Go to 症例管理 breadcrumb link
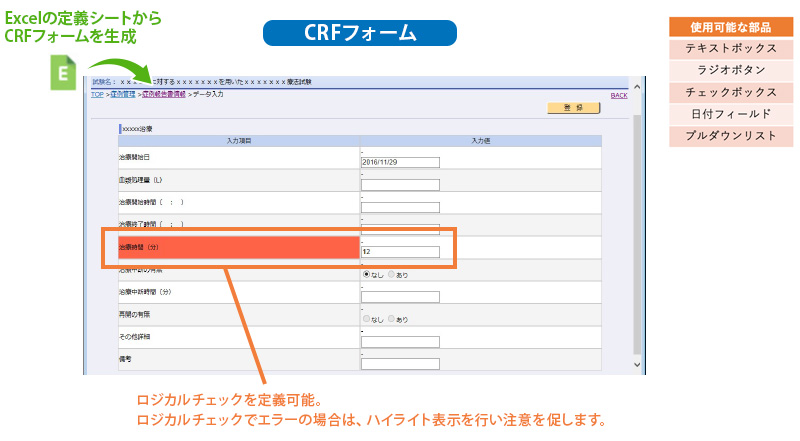Viewport: 800px width, 441px height. [123, 94]
